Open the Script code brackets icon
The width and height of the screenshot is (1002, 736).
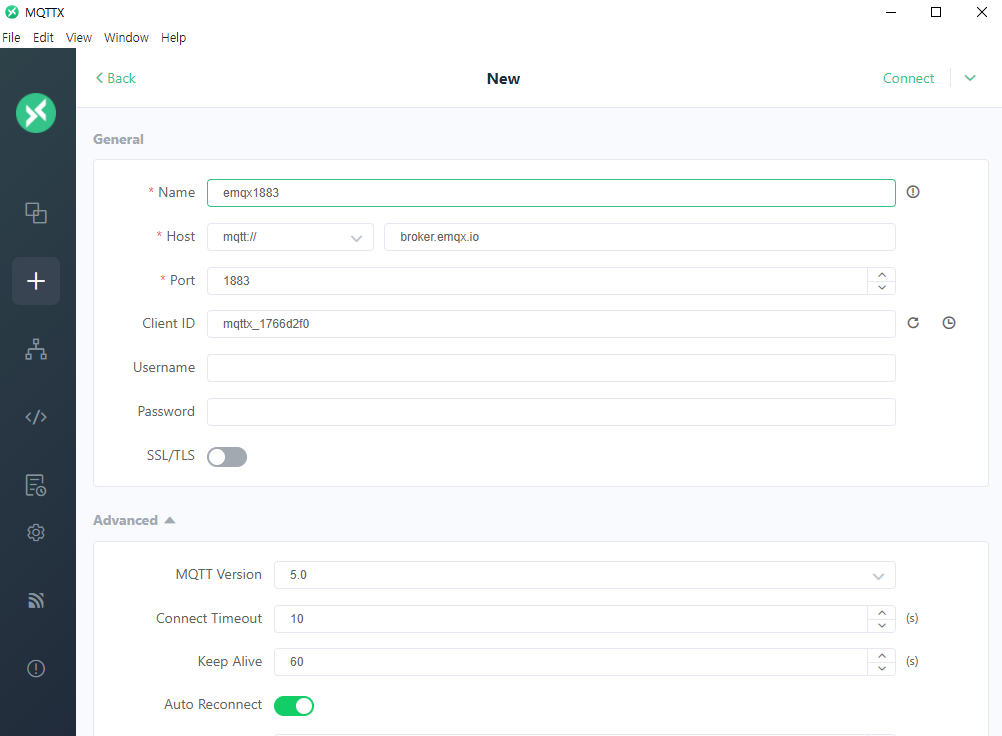[36, 417]
